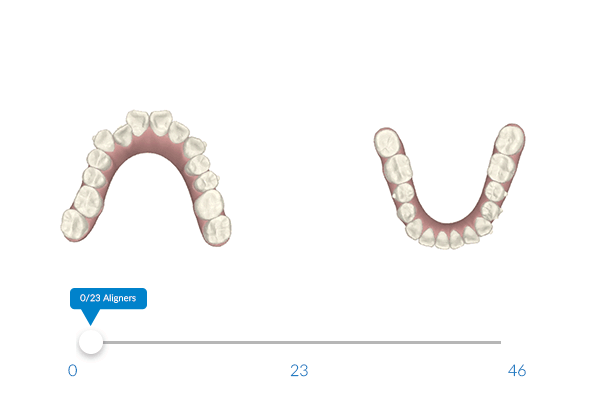Click the blue pointer arrow below the Aligners tooltip
This screenshot has width=600, height=400.
click(x=91, y=317)
